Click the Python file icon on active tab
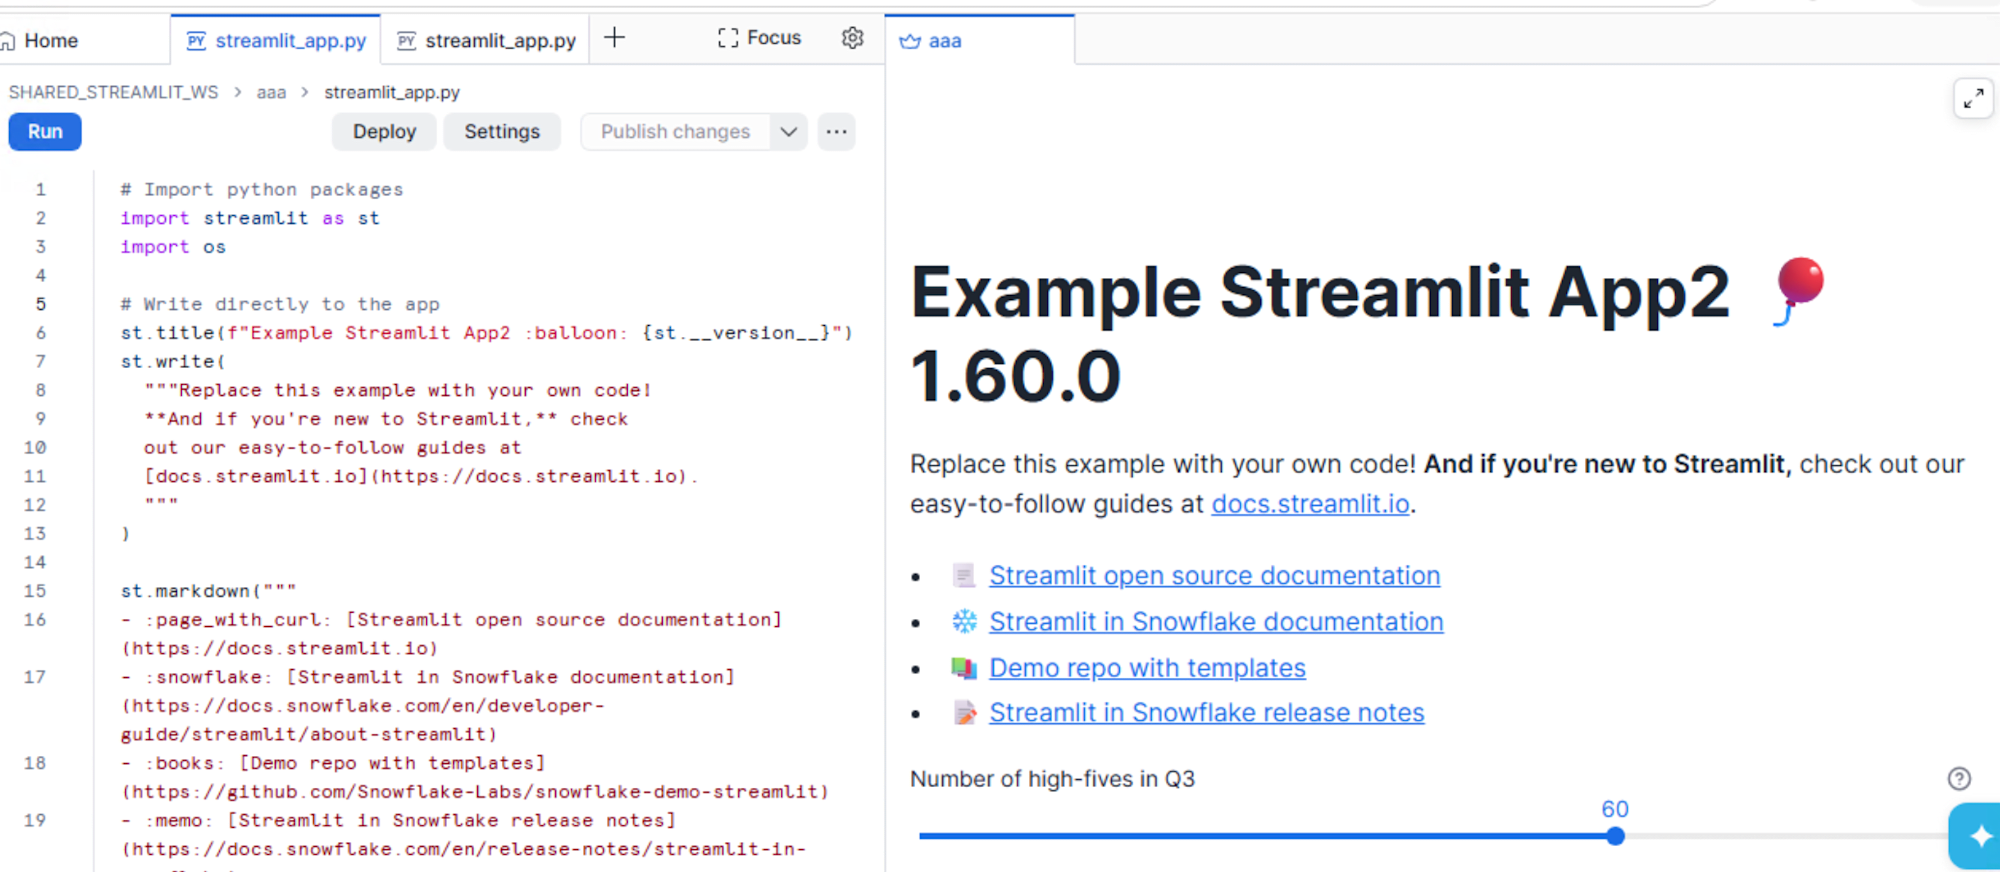This screenshot has width=2000, height=872. coord(196,41)
